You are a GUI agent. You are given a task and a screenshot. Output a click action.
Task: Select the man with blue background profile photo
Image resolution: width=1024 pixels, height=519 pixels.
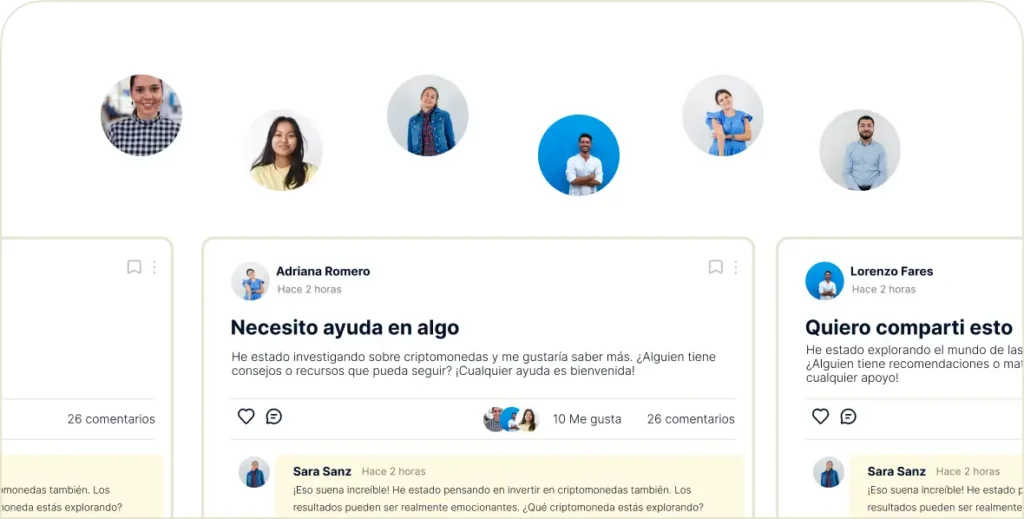click(x=579, y=155)
